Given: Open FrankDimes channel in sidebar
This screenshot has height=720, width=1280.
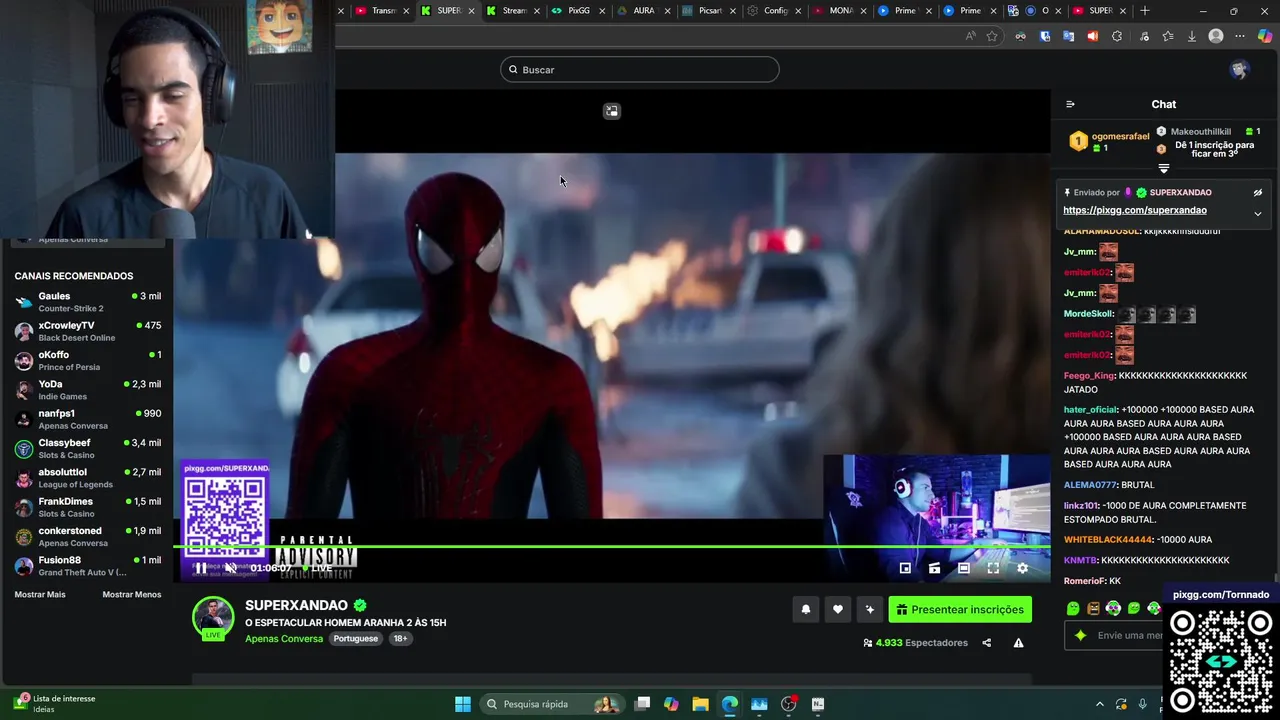Looking at the screenshot, I should pos(88,507).
